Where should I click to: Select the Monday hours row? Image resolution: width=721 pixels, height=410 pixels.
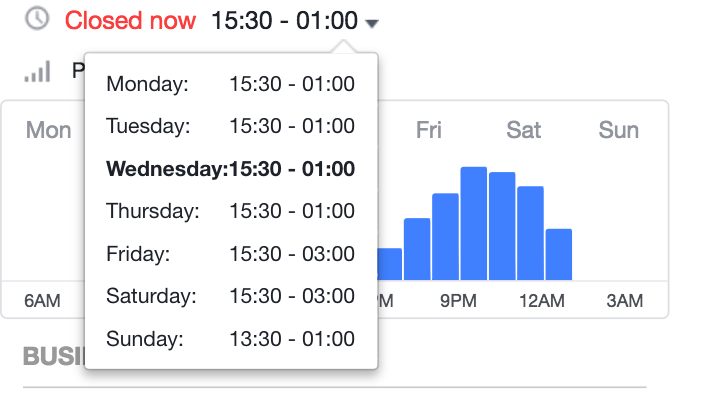[x=230, y=84]
